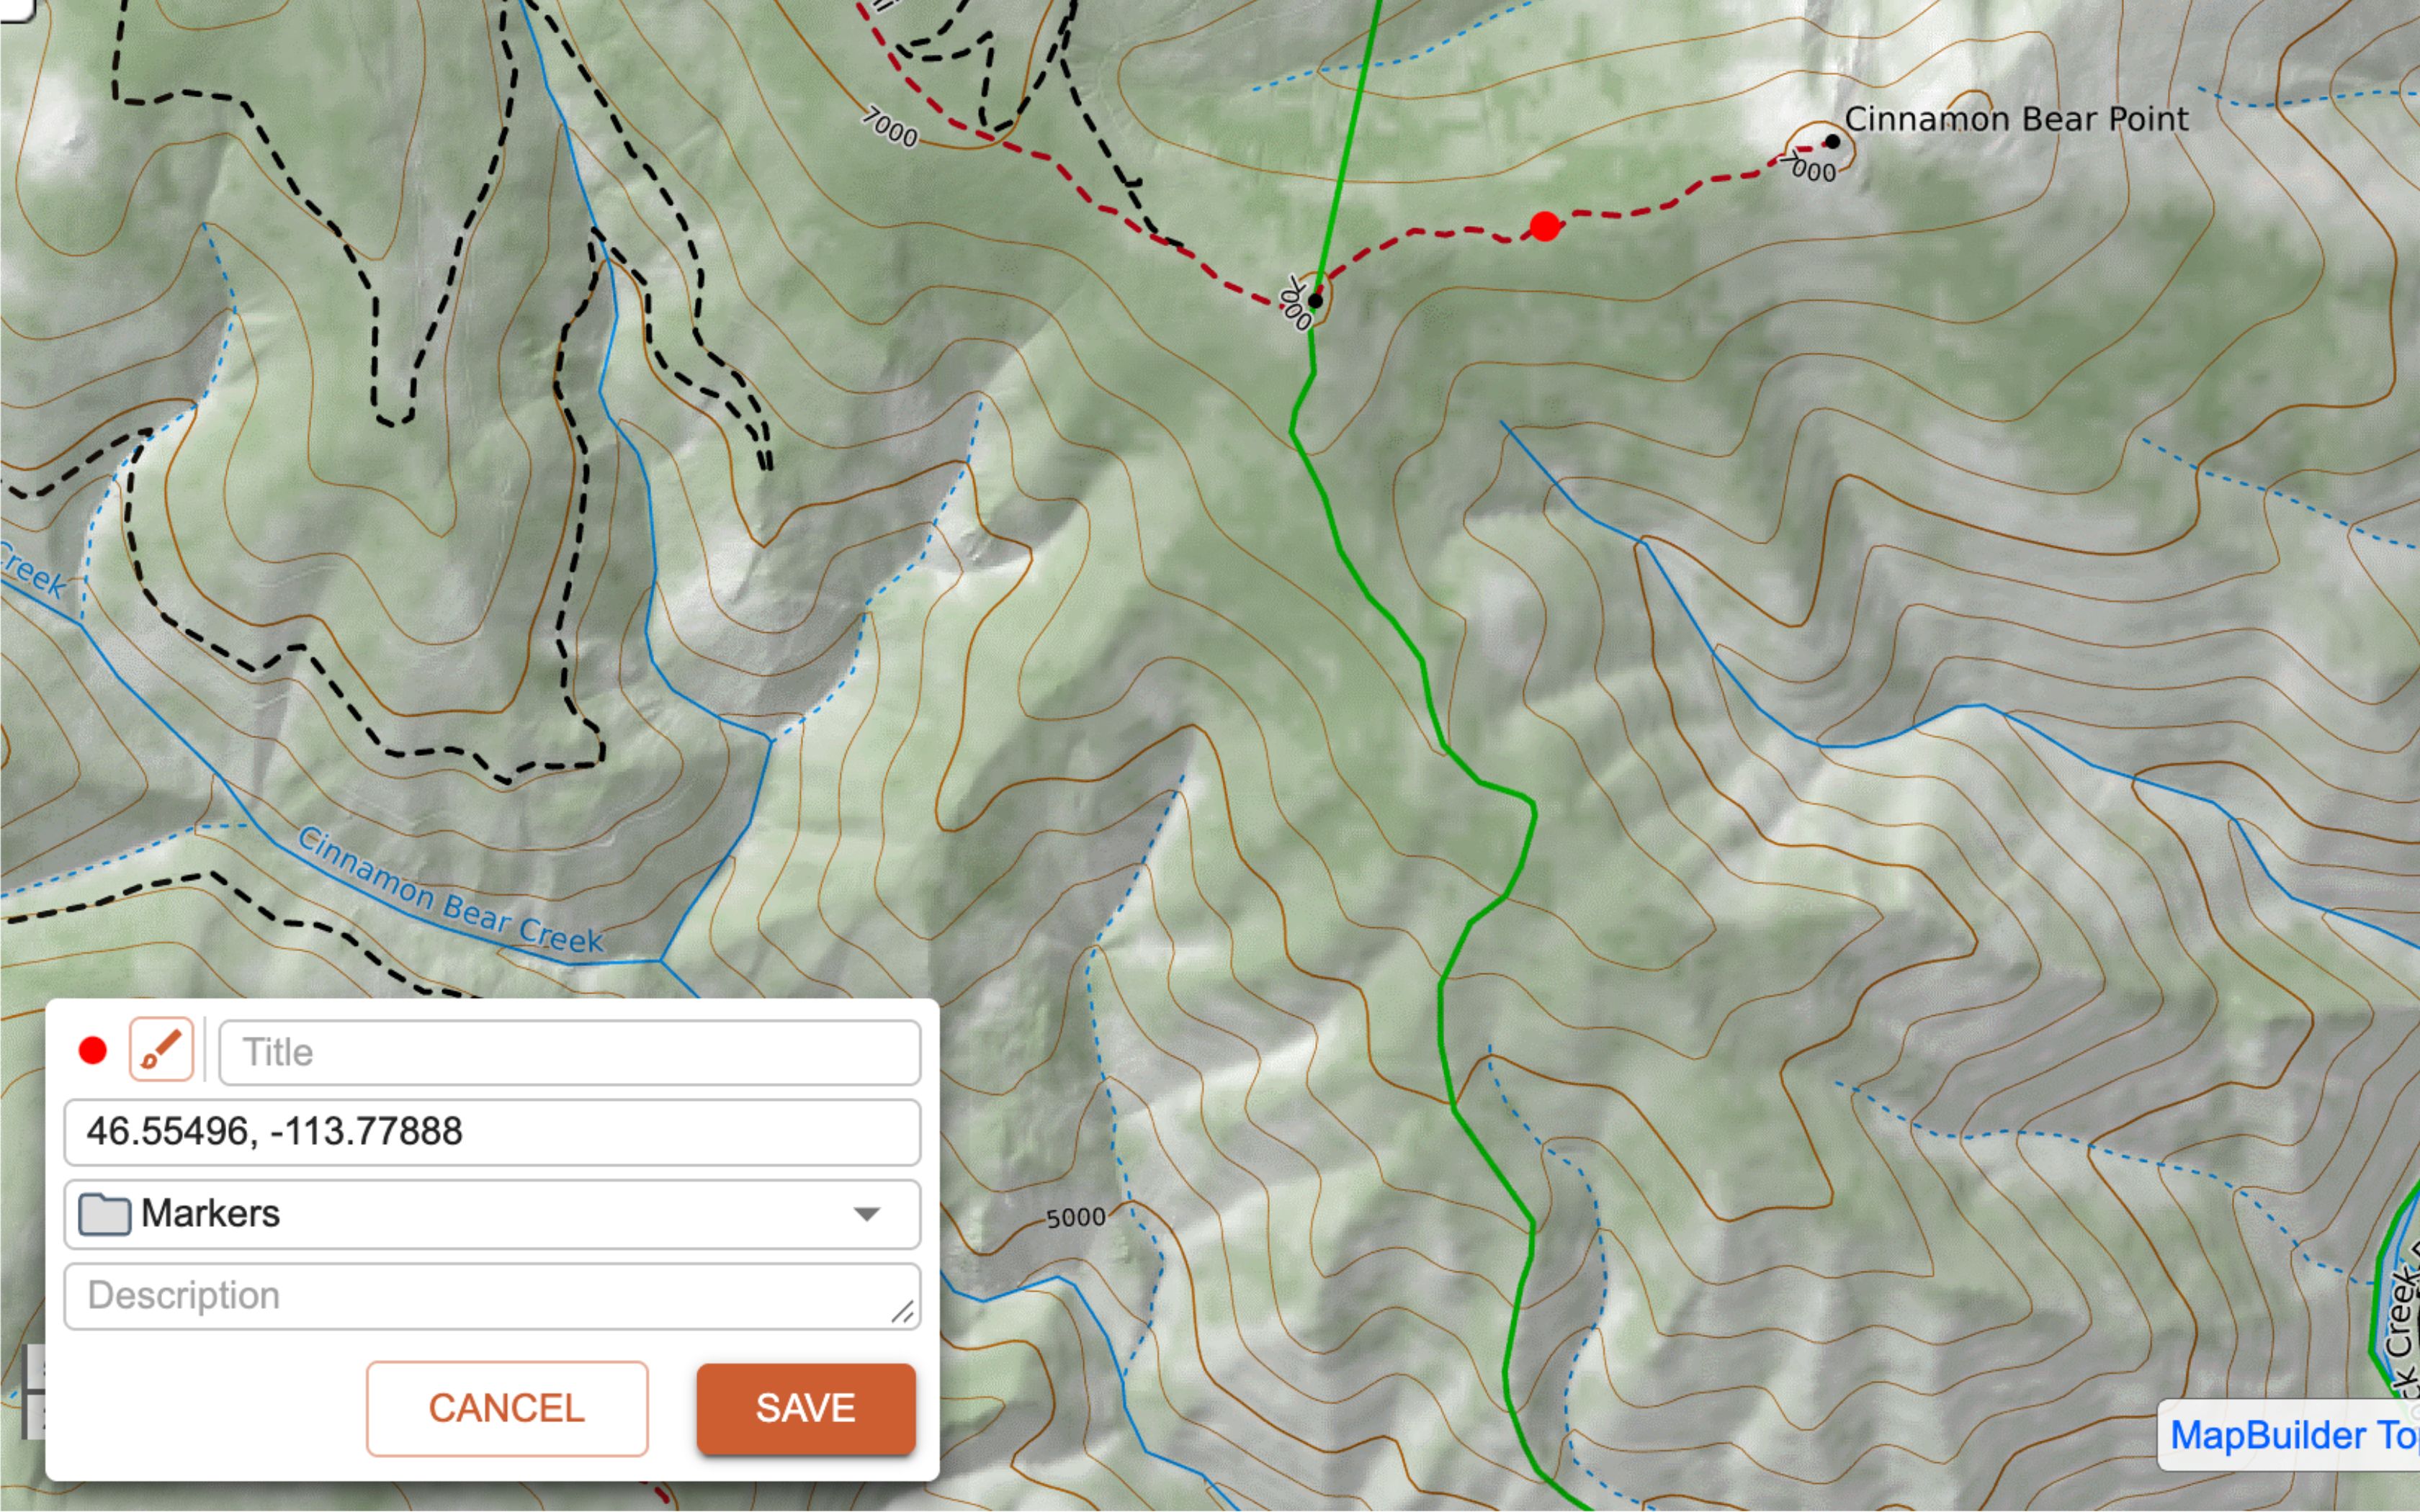The width and height of the screenshot is (2420, 1512).
Task: Open the marker style paintbrush editor
Action: click(x=161, y=1050)
